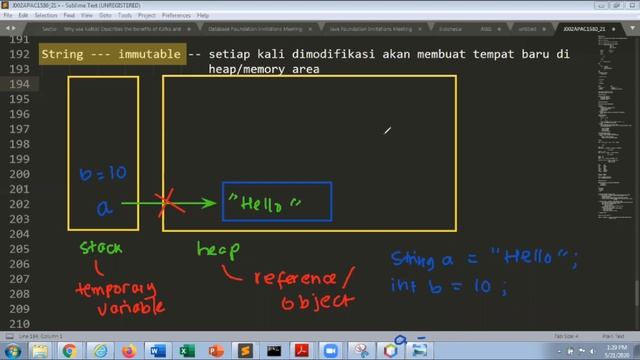Open the Windows Start menu orb
This screenshot has width=640, height=360.
coord(12,351)
